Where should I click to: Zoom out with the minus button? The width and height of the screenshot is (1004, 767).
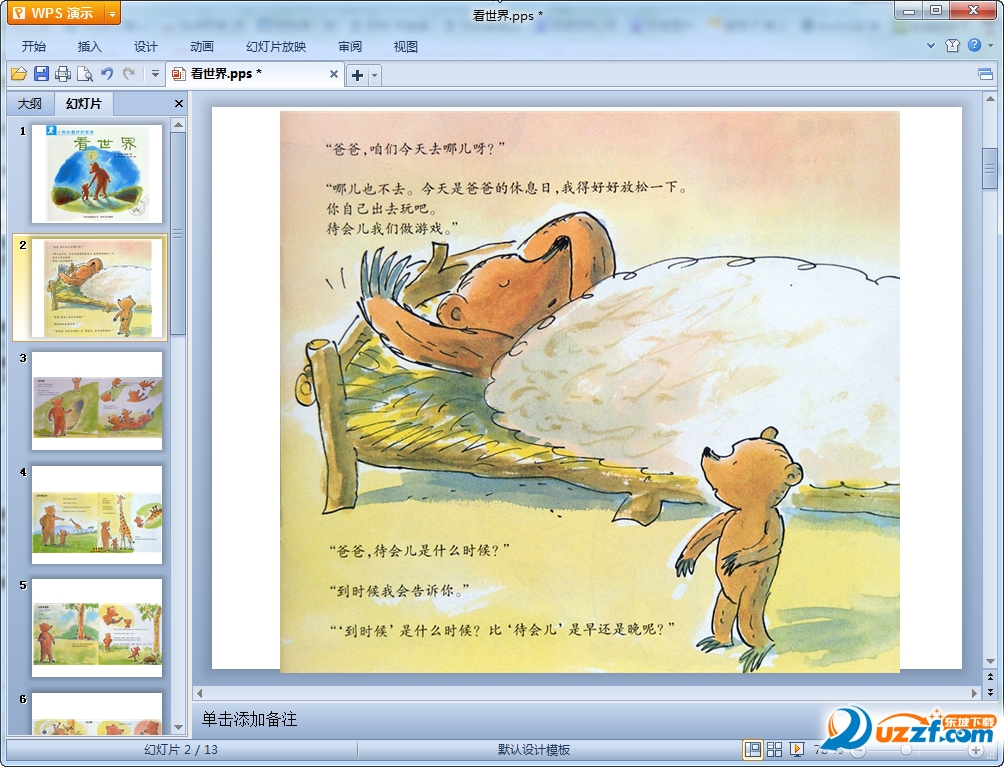858,750
